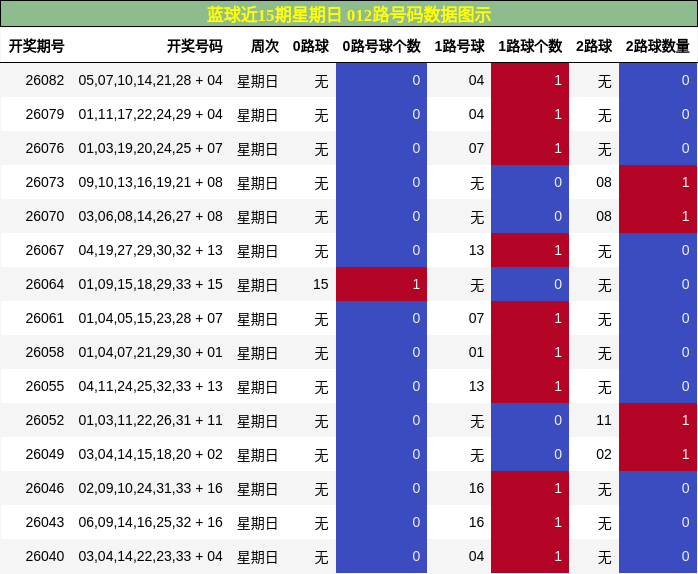
Task: Click 2路球 value 11 in row 26052
Action: point(604,420)
